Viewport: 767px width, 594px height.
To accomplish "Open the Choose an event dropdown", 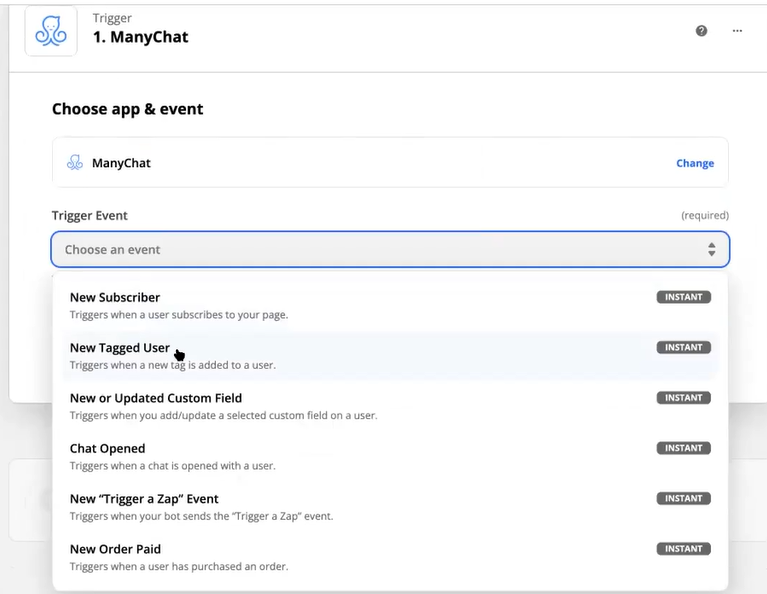I will [390, 250].
